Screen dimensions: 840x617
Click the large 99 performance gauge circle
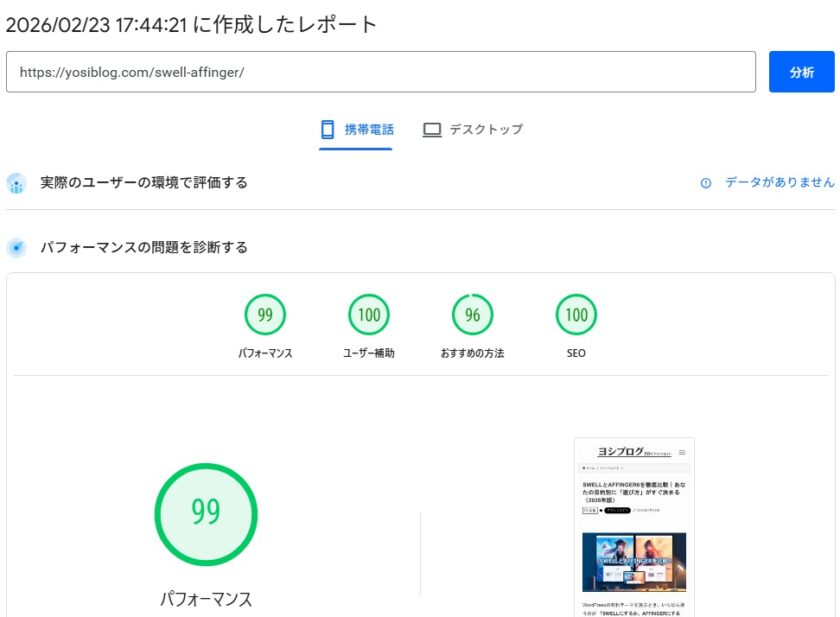click(x=206, y=512)
